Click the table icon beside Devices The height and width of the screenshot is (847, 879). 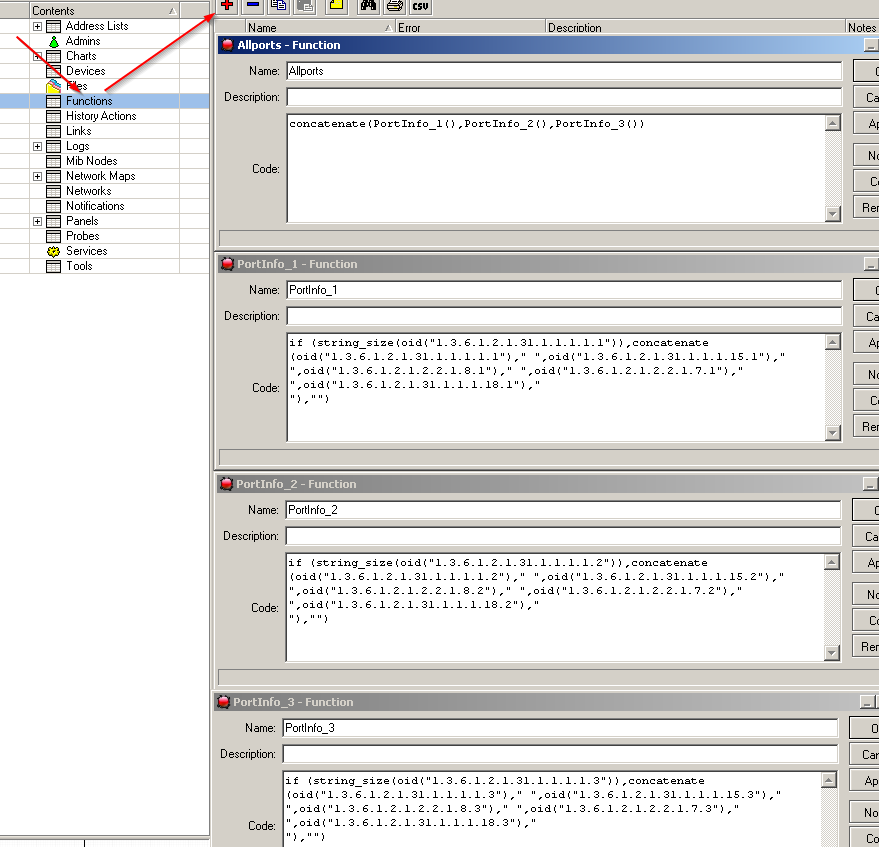click(53, 71)
